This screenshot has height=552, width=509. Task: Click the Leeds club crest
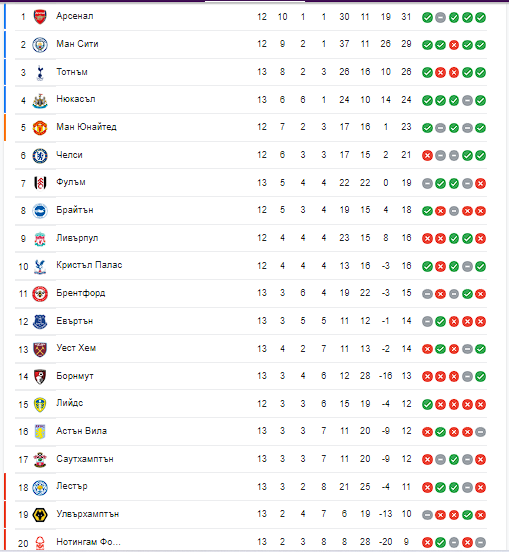click(40, 404)
